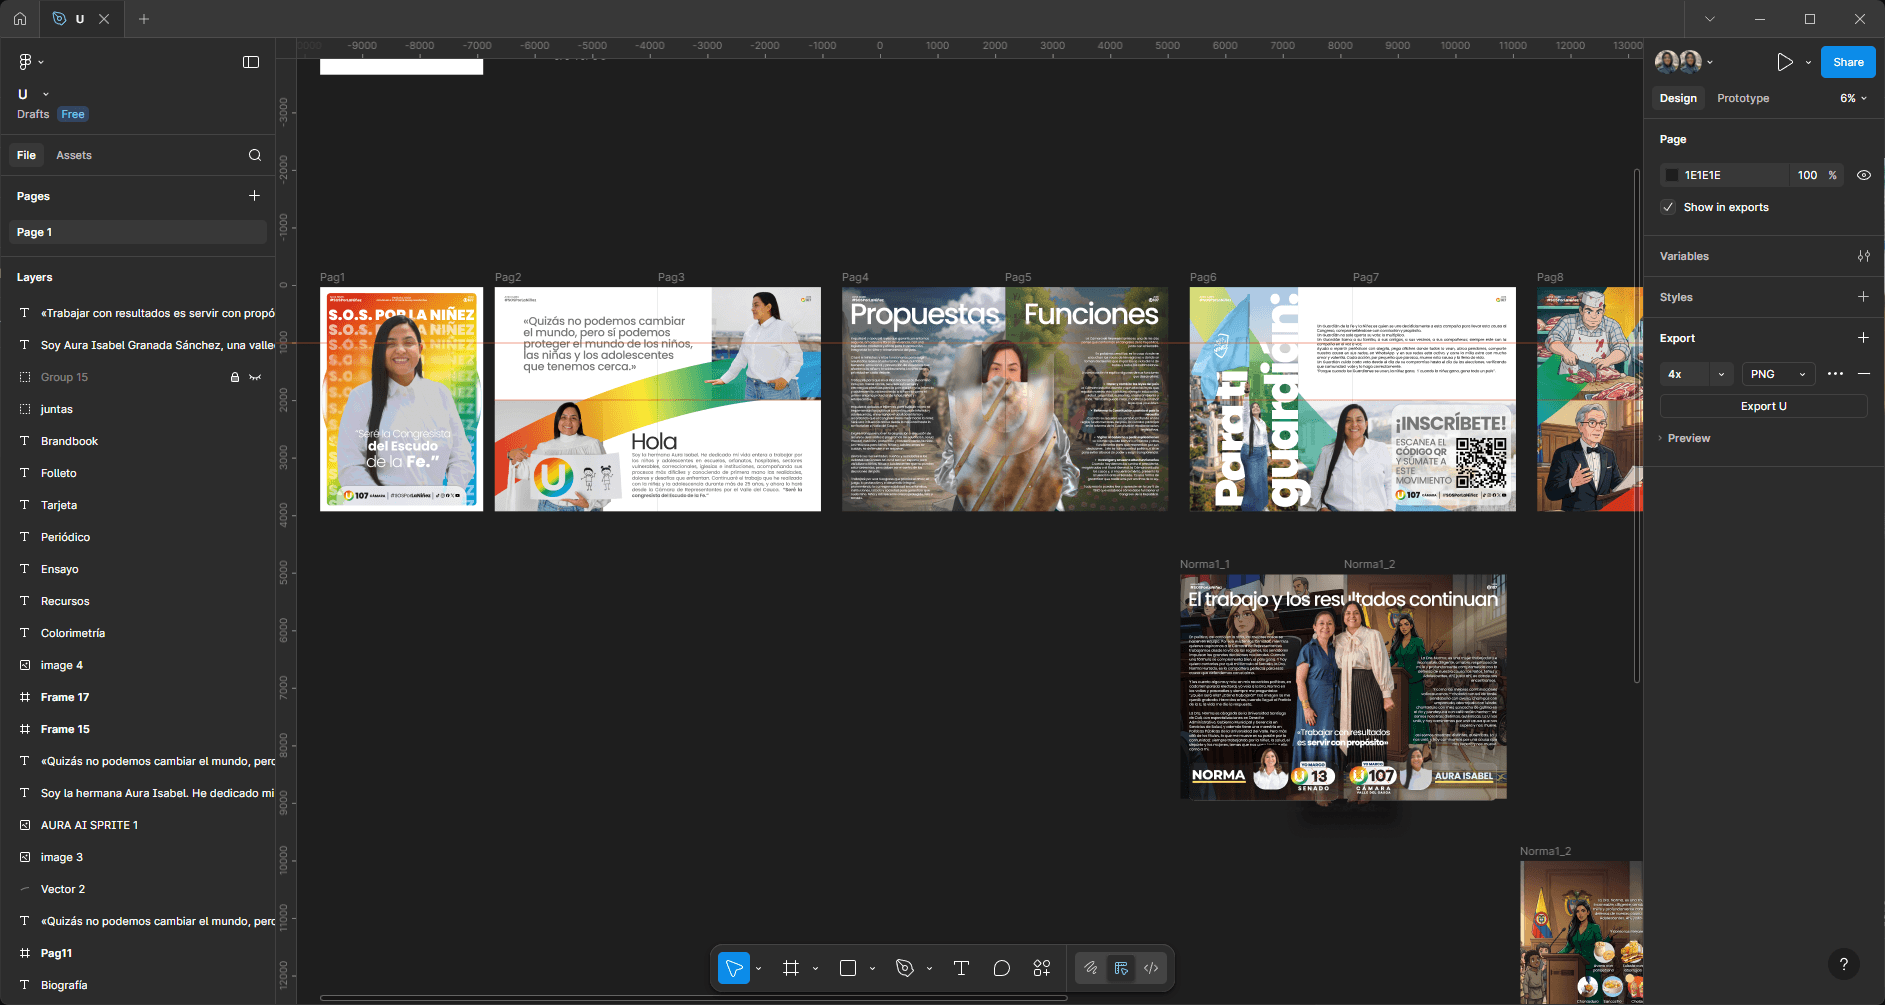Select the Move tool in bottom toolbar
This screenshot has height=1005, width=1885.
click(734, 968)
